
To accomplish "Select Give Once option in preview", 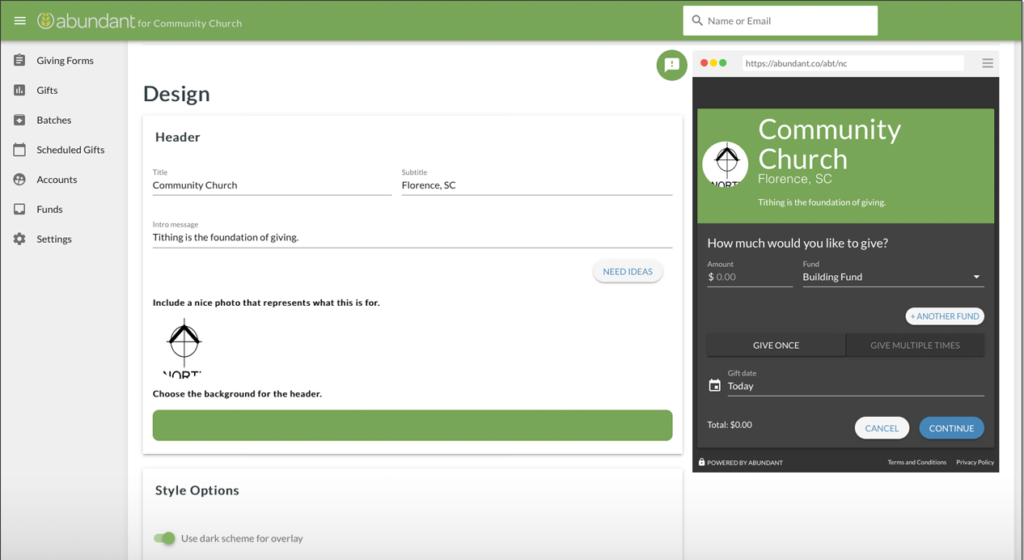I will 775,345.
